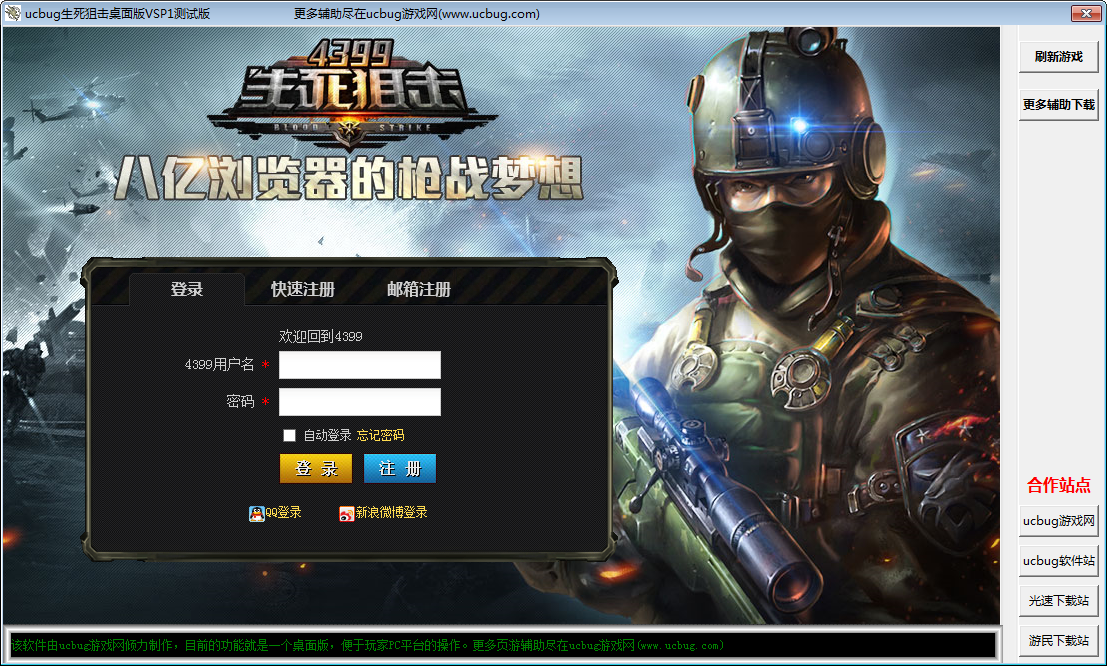Open the 快速注册 tab
1107x666 pixels.
(x=302, y=289)
